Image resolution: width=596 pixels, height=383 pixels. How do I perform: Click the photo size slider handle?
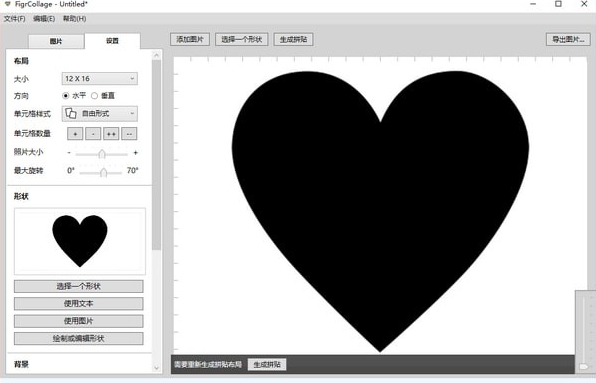[102, 154]
